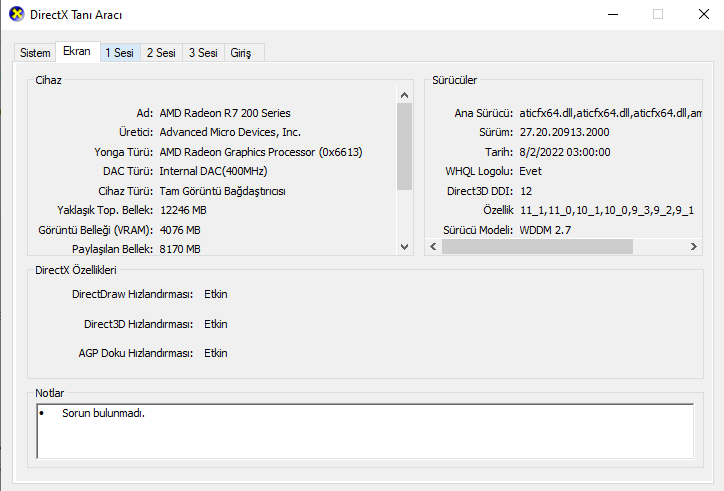This screenshot has height=491, width=724.
Task: Click the Internal DAC(400MHz) value
Action: tap(213, 171)
